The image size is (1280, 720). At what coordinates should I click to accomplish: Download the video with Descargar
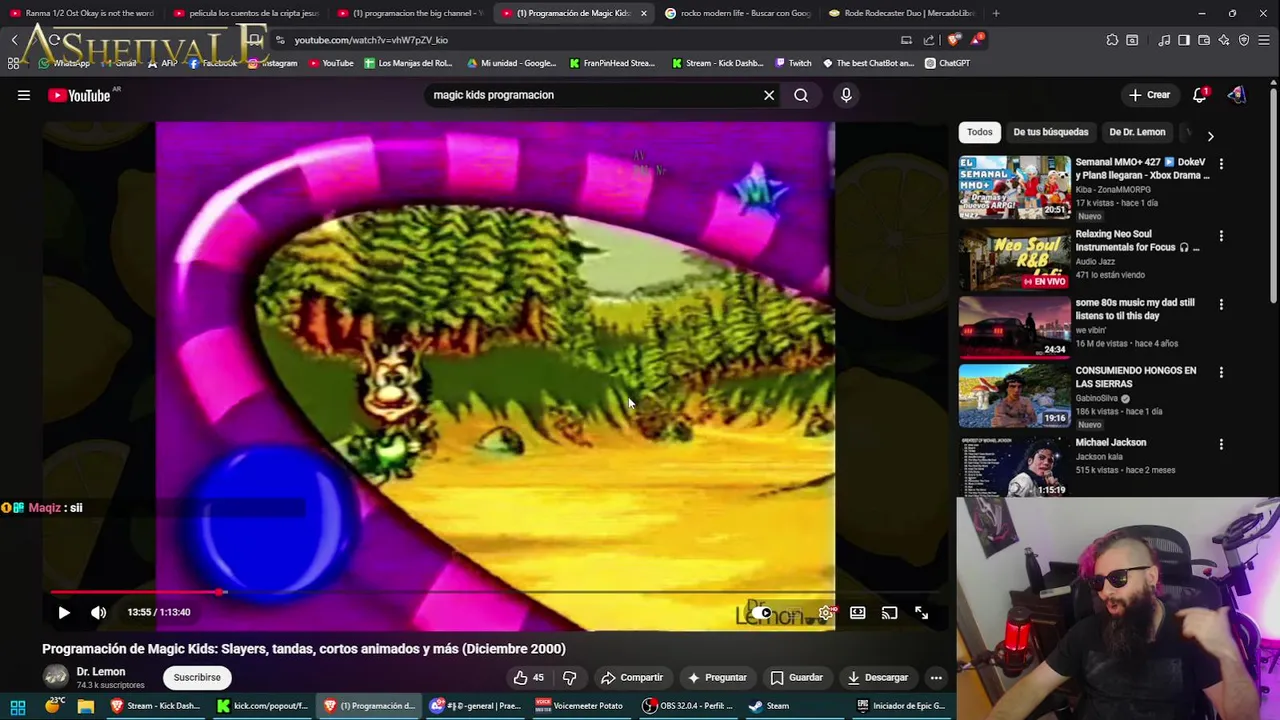(877, 677)
